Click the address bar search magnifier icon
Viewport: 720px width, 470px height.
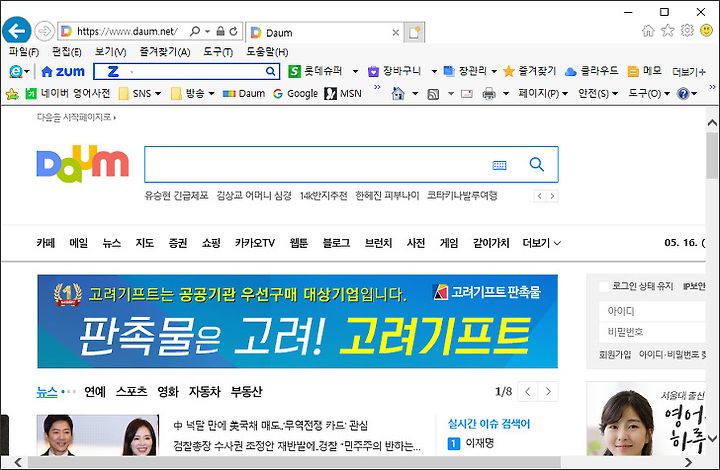click(x=195, y=31)
